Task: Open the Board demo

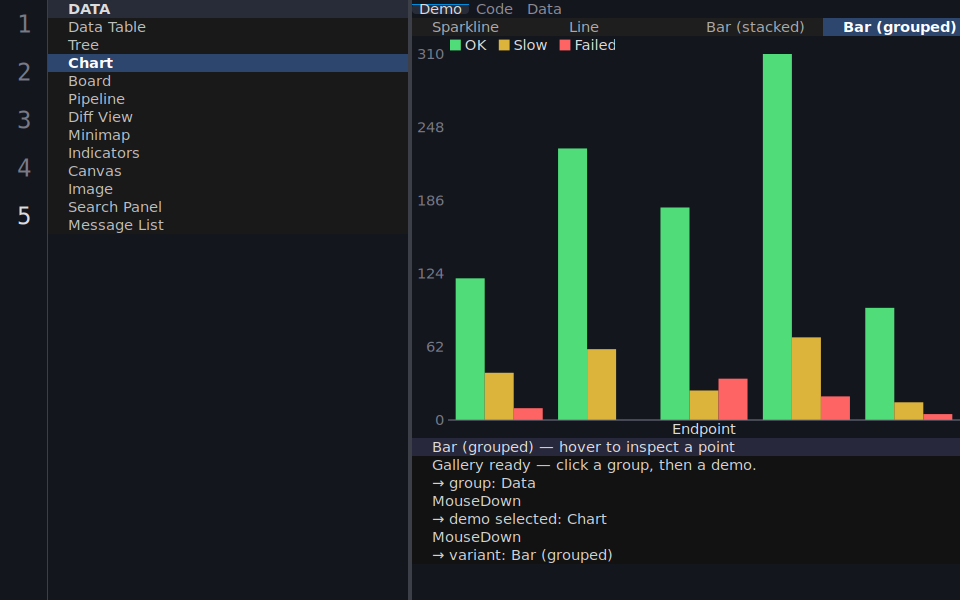Action: pyautogui.click(x=228, y=81)
